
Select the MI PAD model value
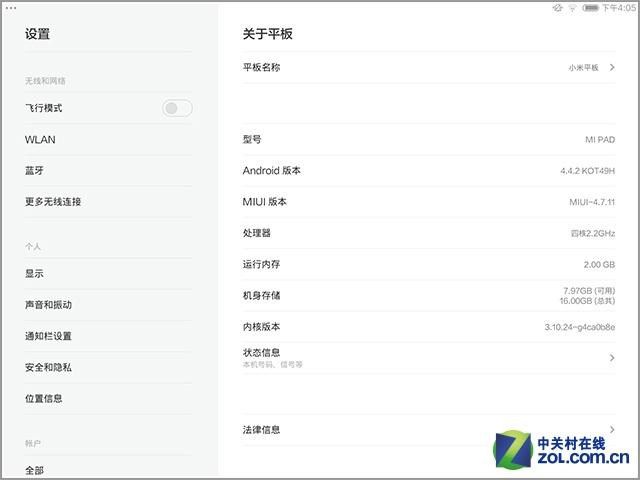(x=600, y=140)
